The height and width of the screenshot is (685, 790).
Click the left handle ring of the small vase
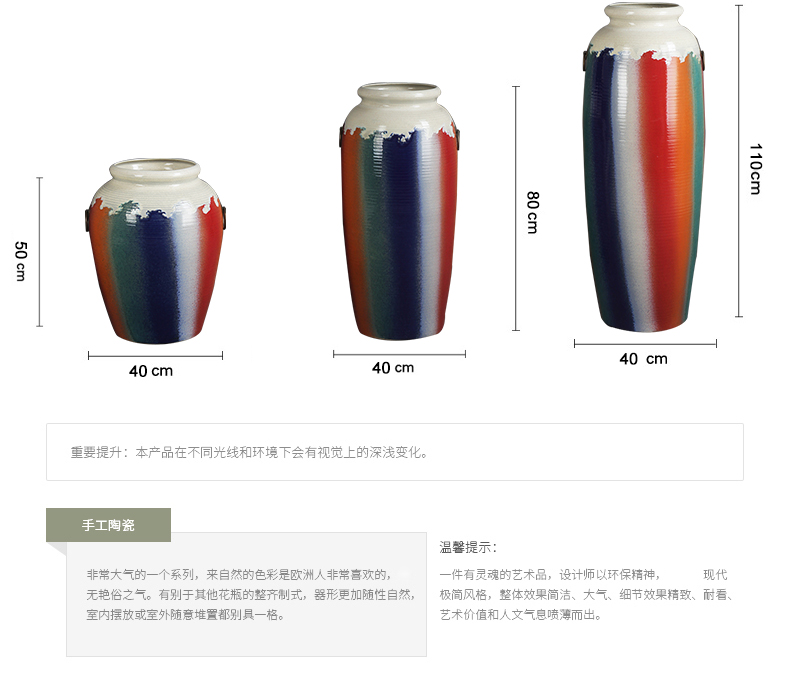88,220
